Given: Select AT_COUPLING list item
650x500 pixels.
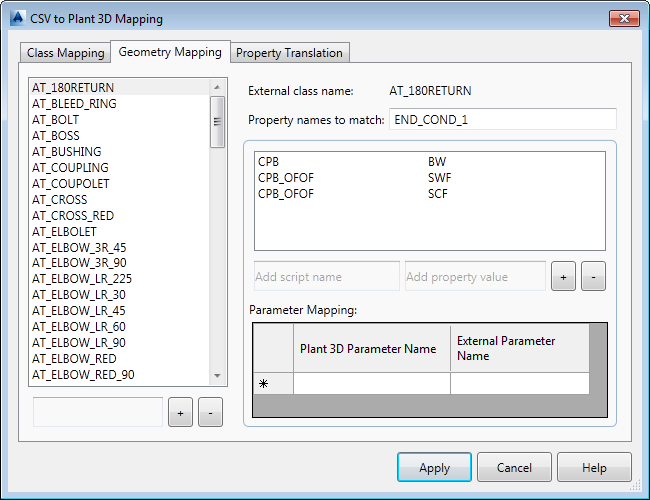Looking at the screenshot, I should tap(120, 167).
